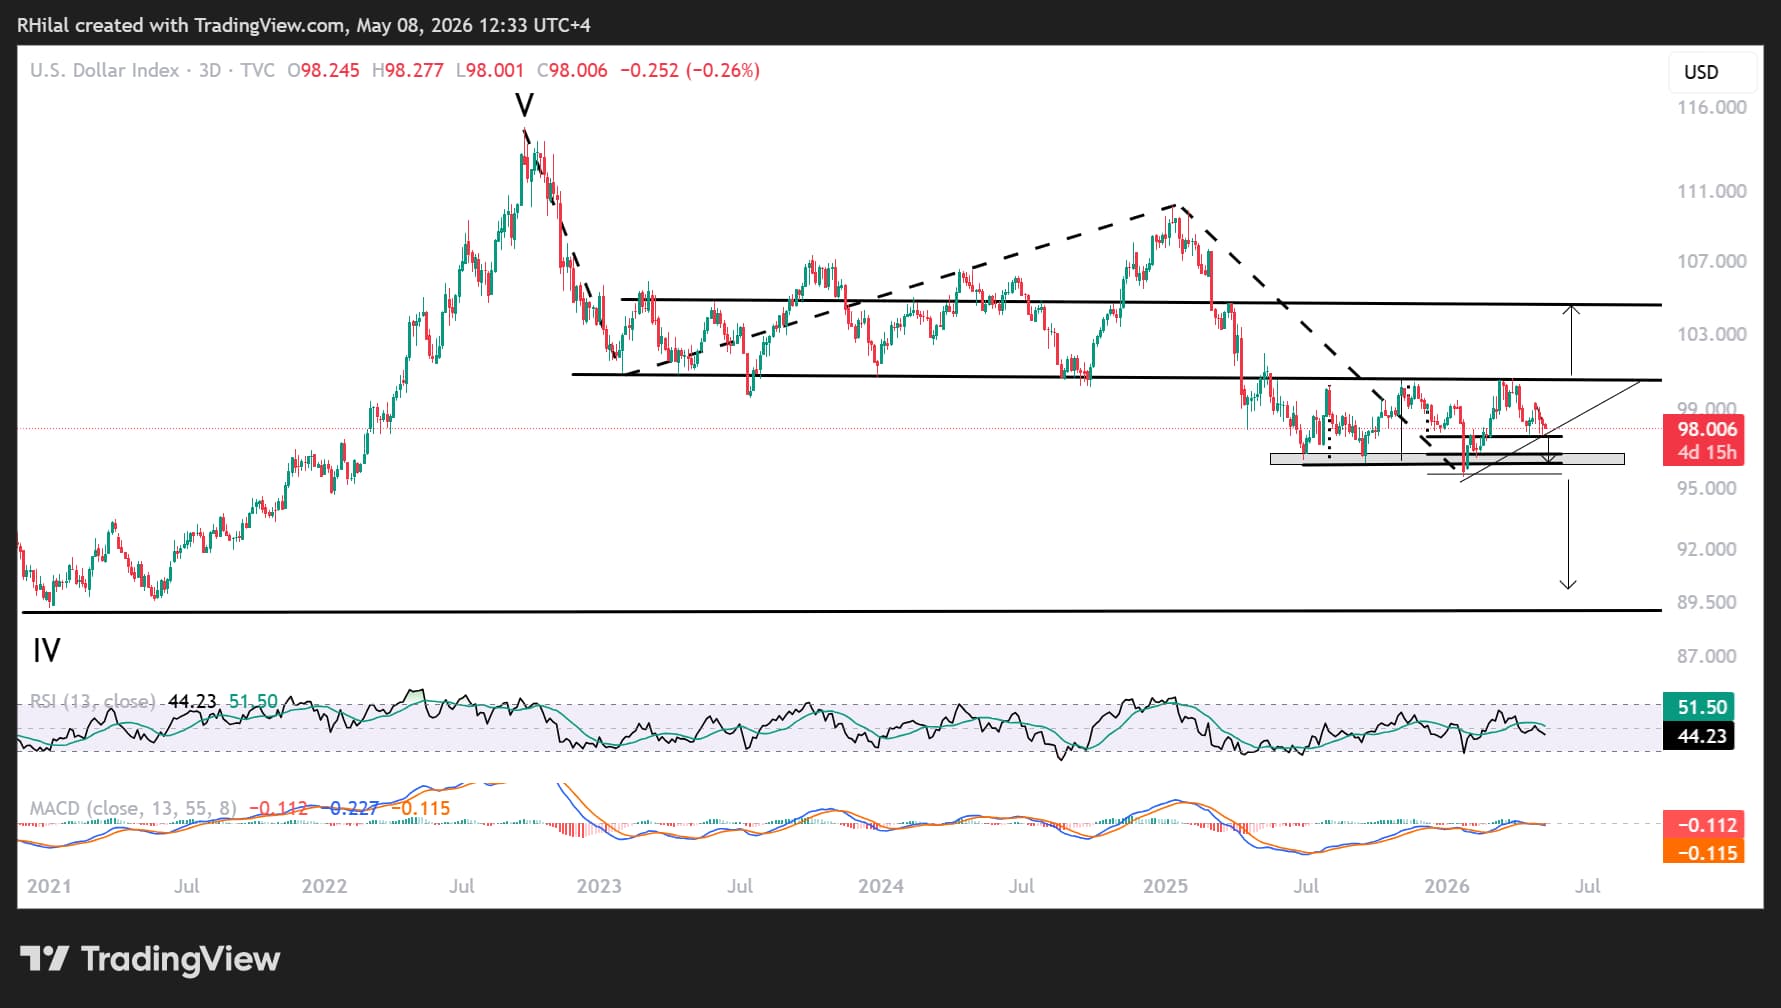The height and width of the screenshot is (1008, 1781).
Task: Click the close value C98.006 in the legend
Action: (572, 70)
